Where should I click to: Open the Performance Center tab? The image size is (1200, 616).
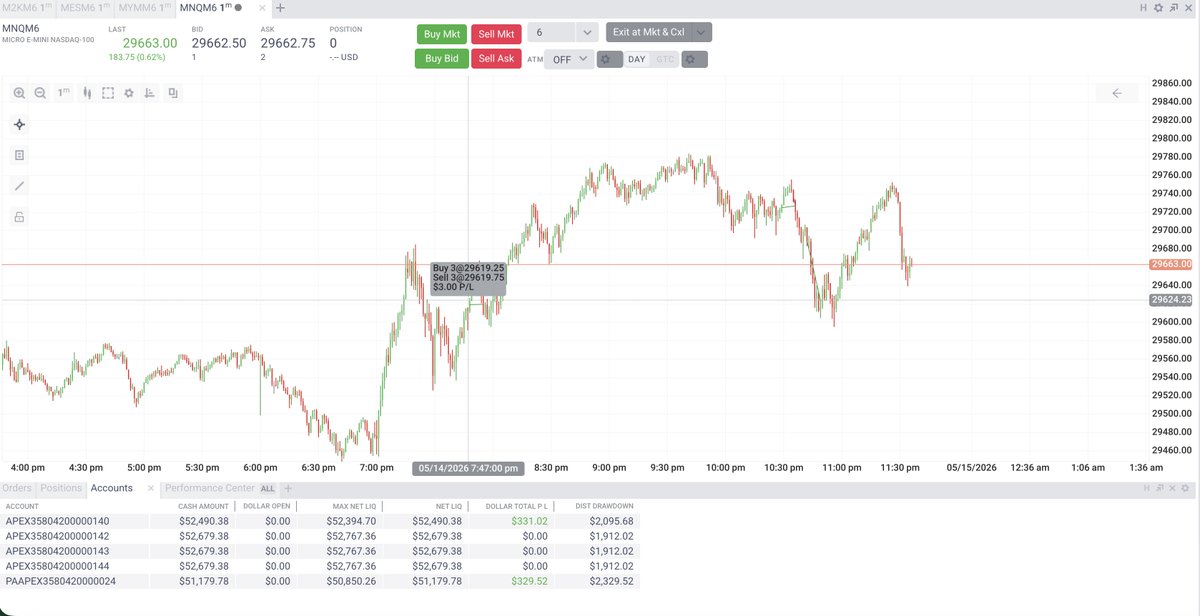[210, 488]
